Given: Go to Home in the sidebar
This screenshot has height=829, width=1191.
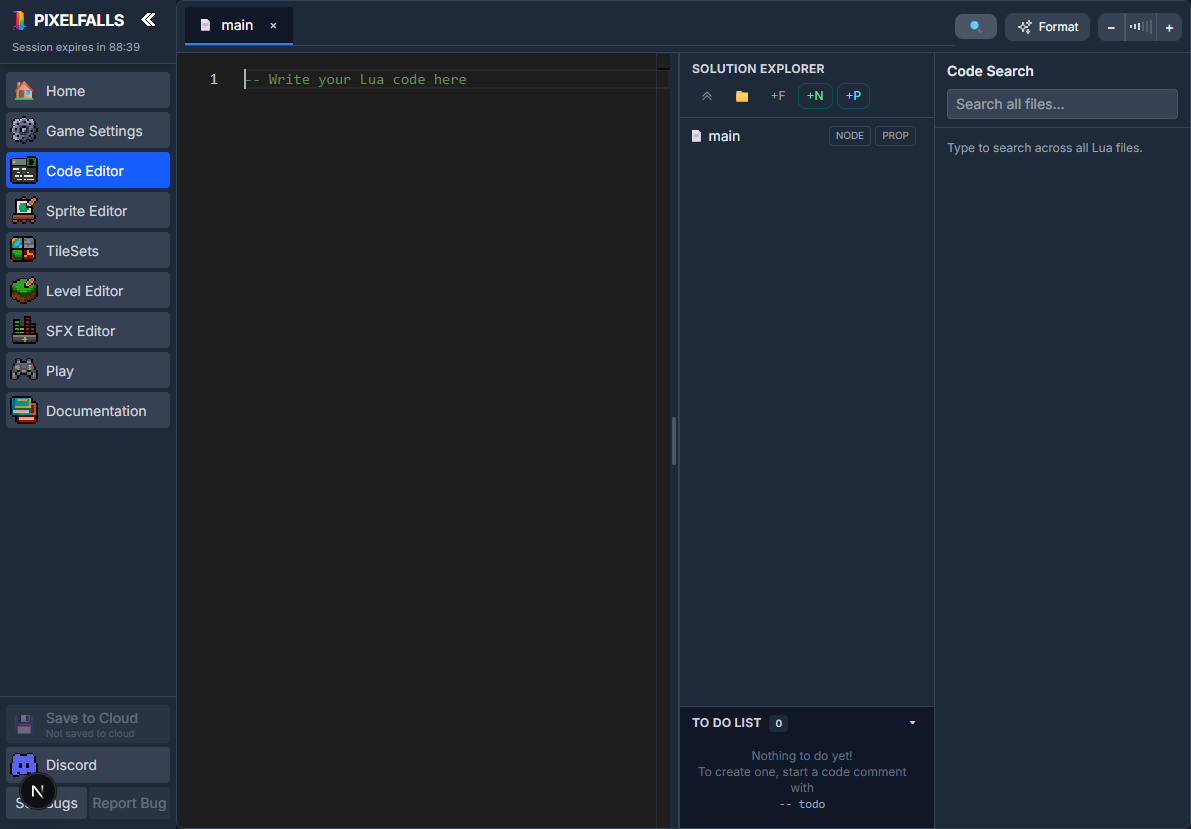Looking at the screenshot, I should 88,90.
